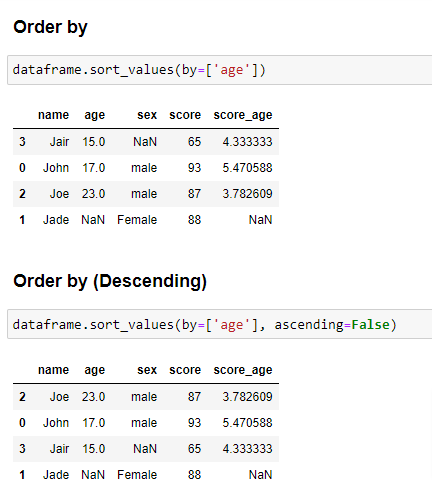The height and width of the screenshot is (497, 432).
Task: Click the score 65 in the descending table
Action: coord(194,449)
